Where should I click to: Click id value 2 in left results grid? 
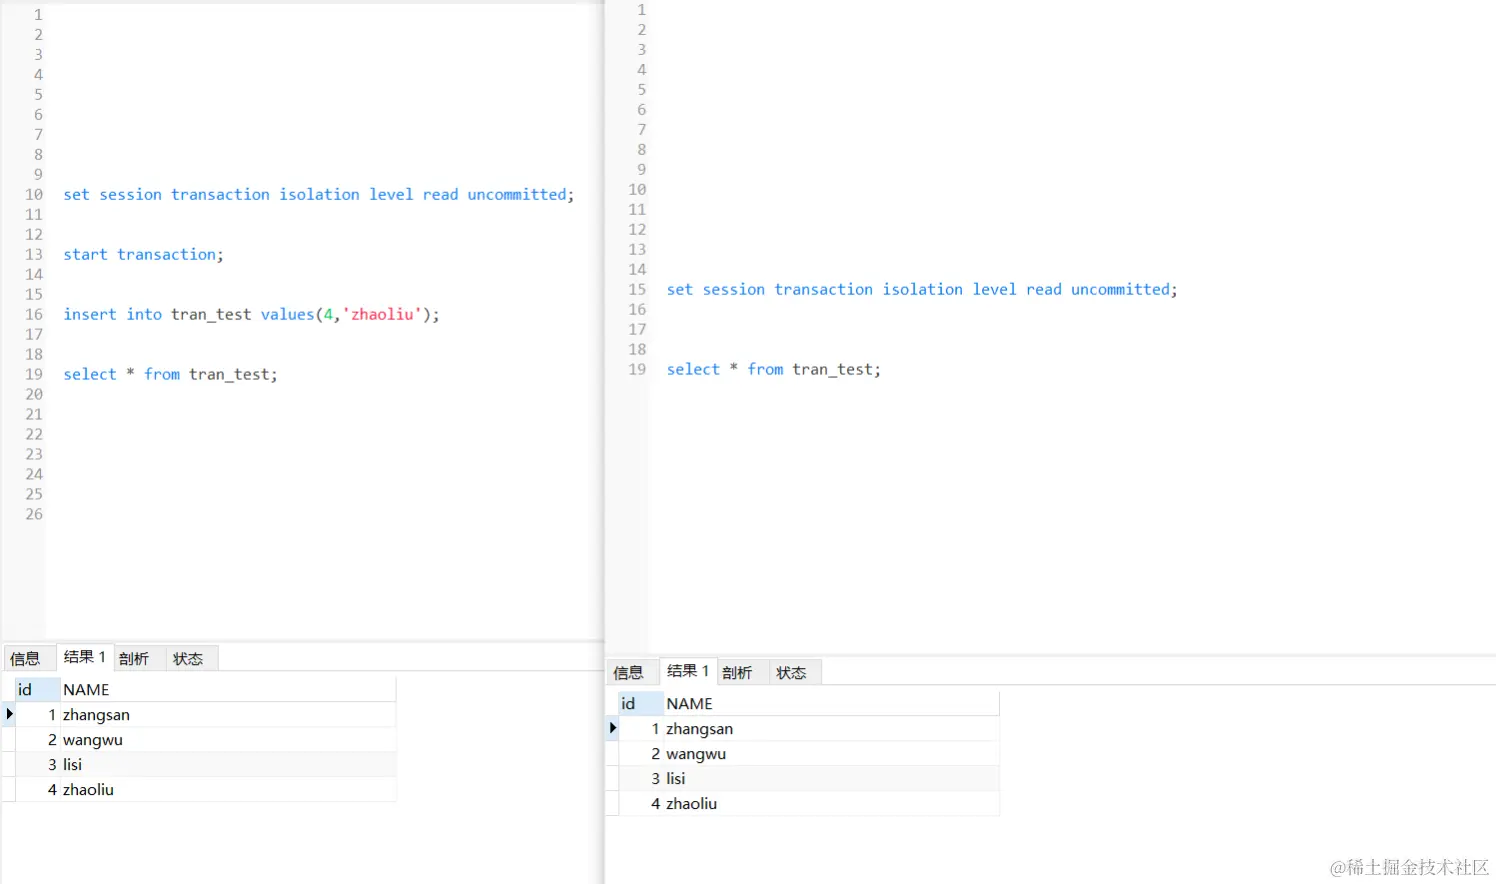[x=38, y=740]
